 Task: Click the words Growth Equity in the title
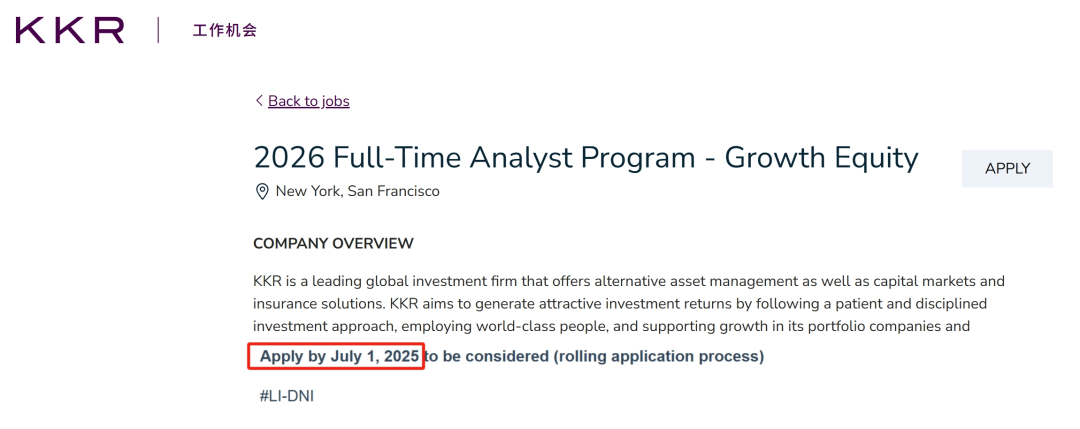click(822, 158)
